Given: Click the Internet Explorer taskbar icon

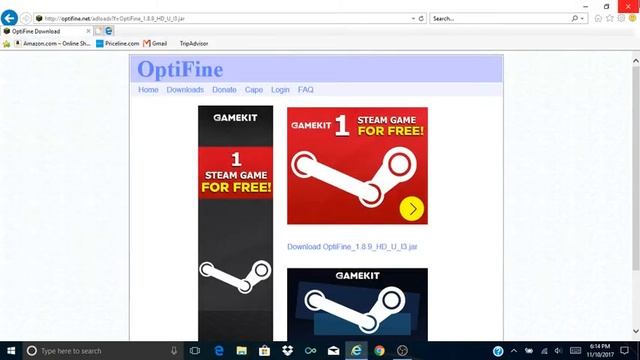Looking at the screenshot, I should click(356, 351).
